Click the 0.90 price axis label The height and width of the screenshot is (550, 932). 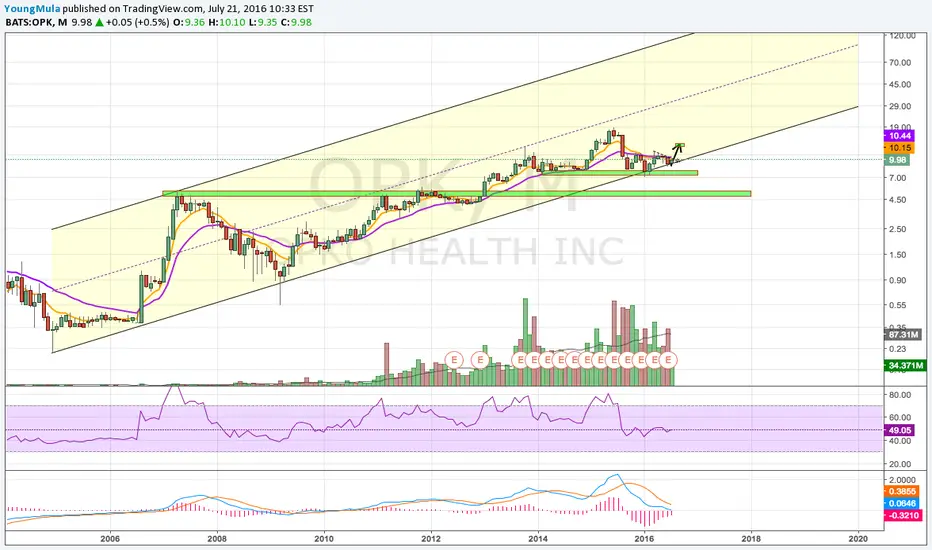click(898, 280)
